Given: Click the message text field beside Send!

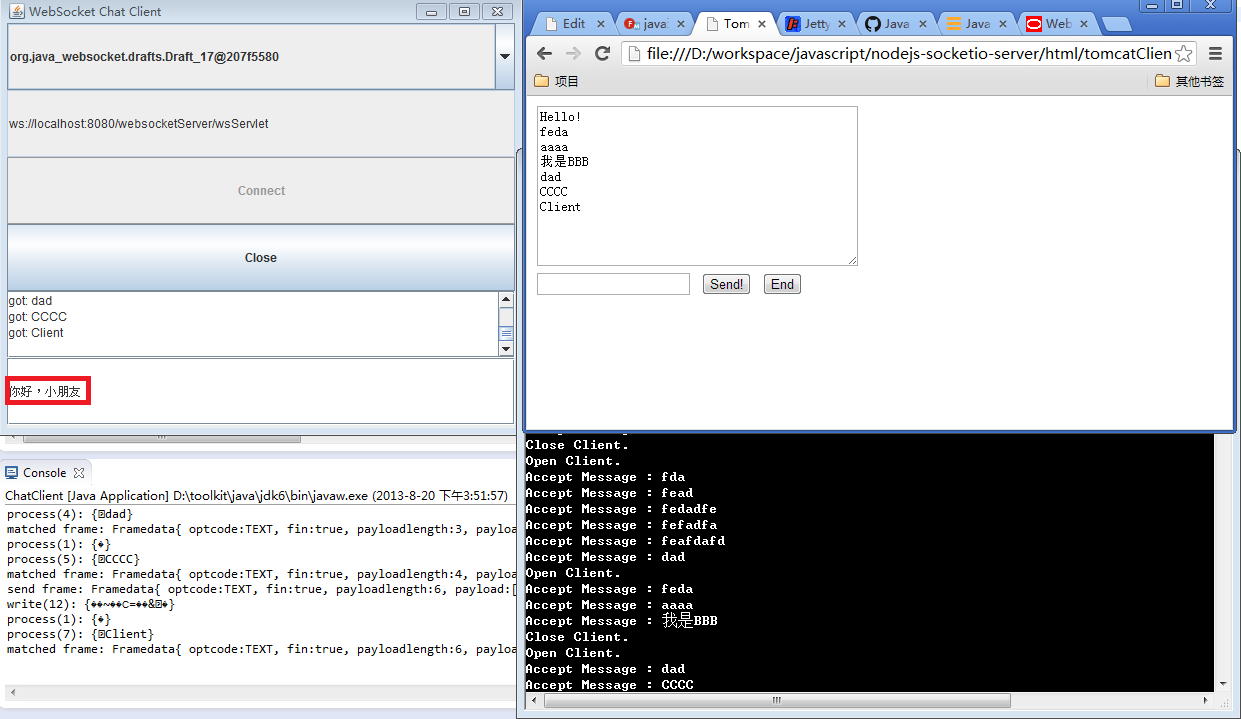Looking at the screenshot, I should [613, 284].
